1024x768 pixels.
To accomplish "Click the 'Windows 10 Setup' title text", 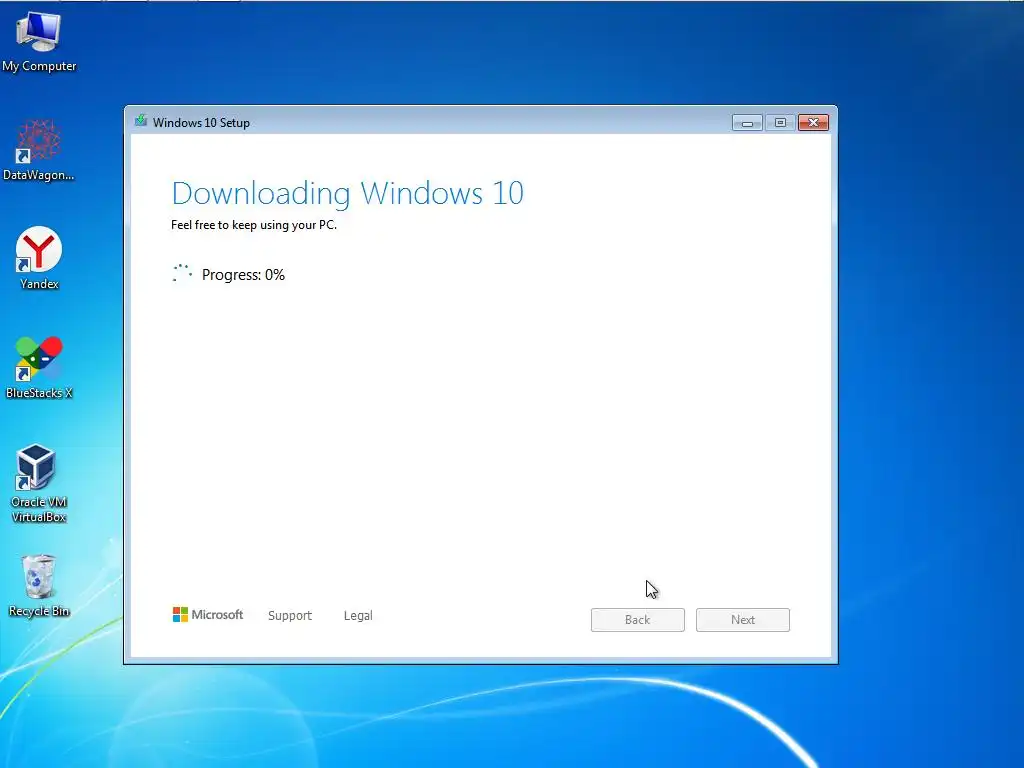I will (201, 123).
